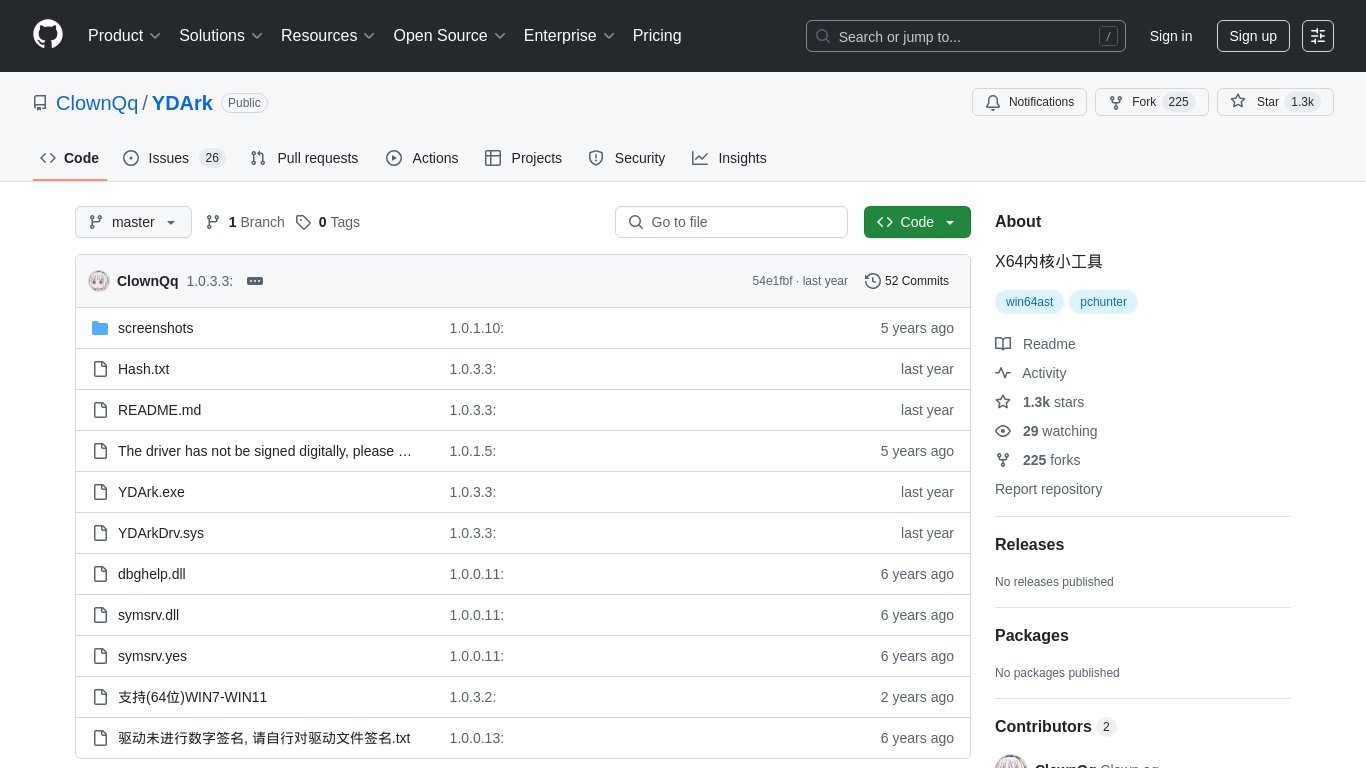Image resolution: width=1366 pixels, height=768 pixels.
Task: Select the pchunter topic tag
Action: [1103, 302]
